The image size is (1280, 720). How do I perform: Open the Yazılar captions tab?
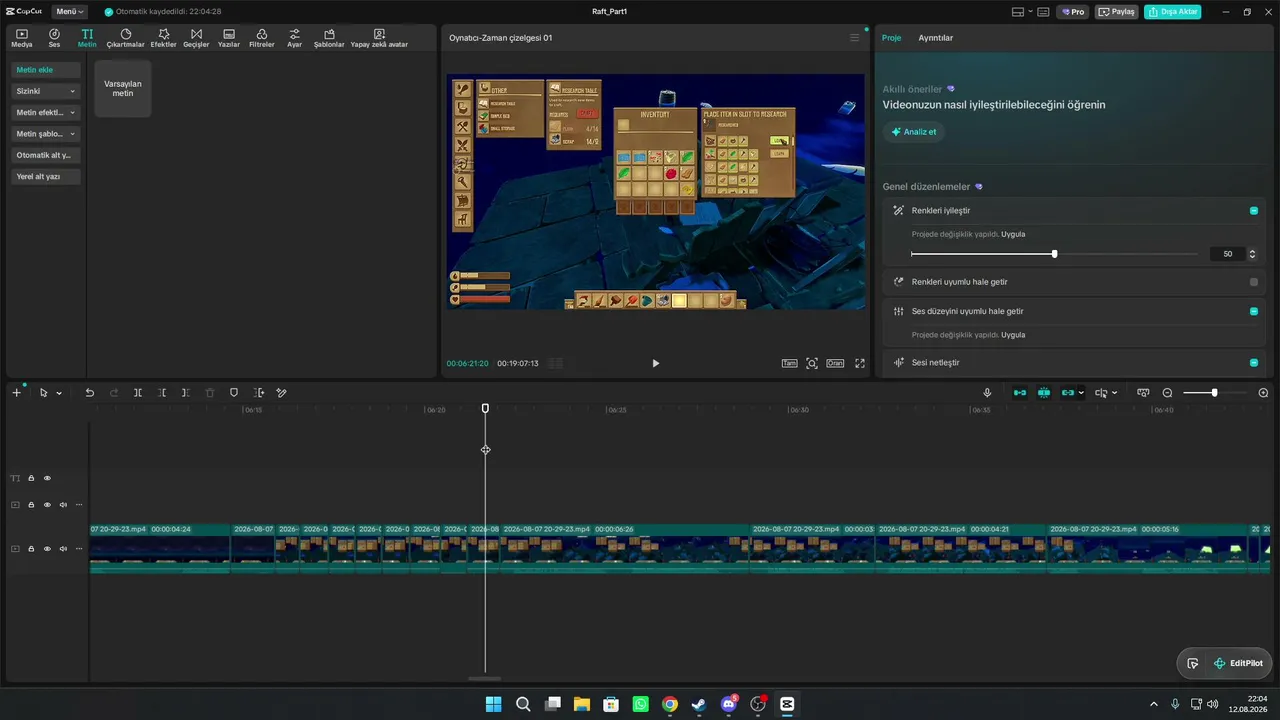pos(229,38)
